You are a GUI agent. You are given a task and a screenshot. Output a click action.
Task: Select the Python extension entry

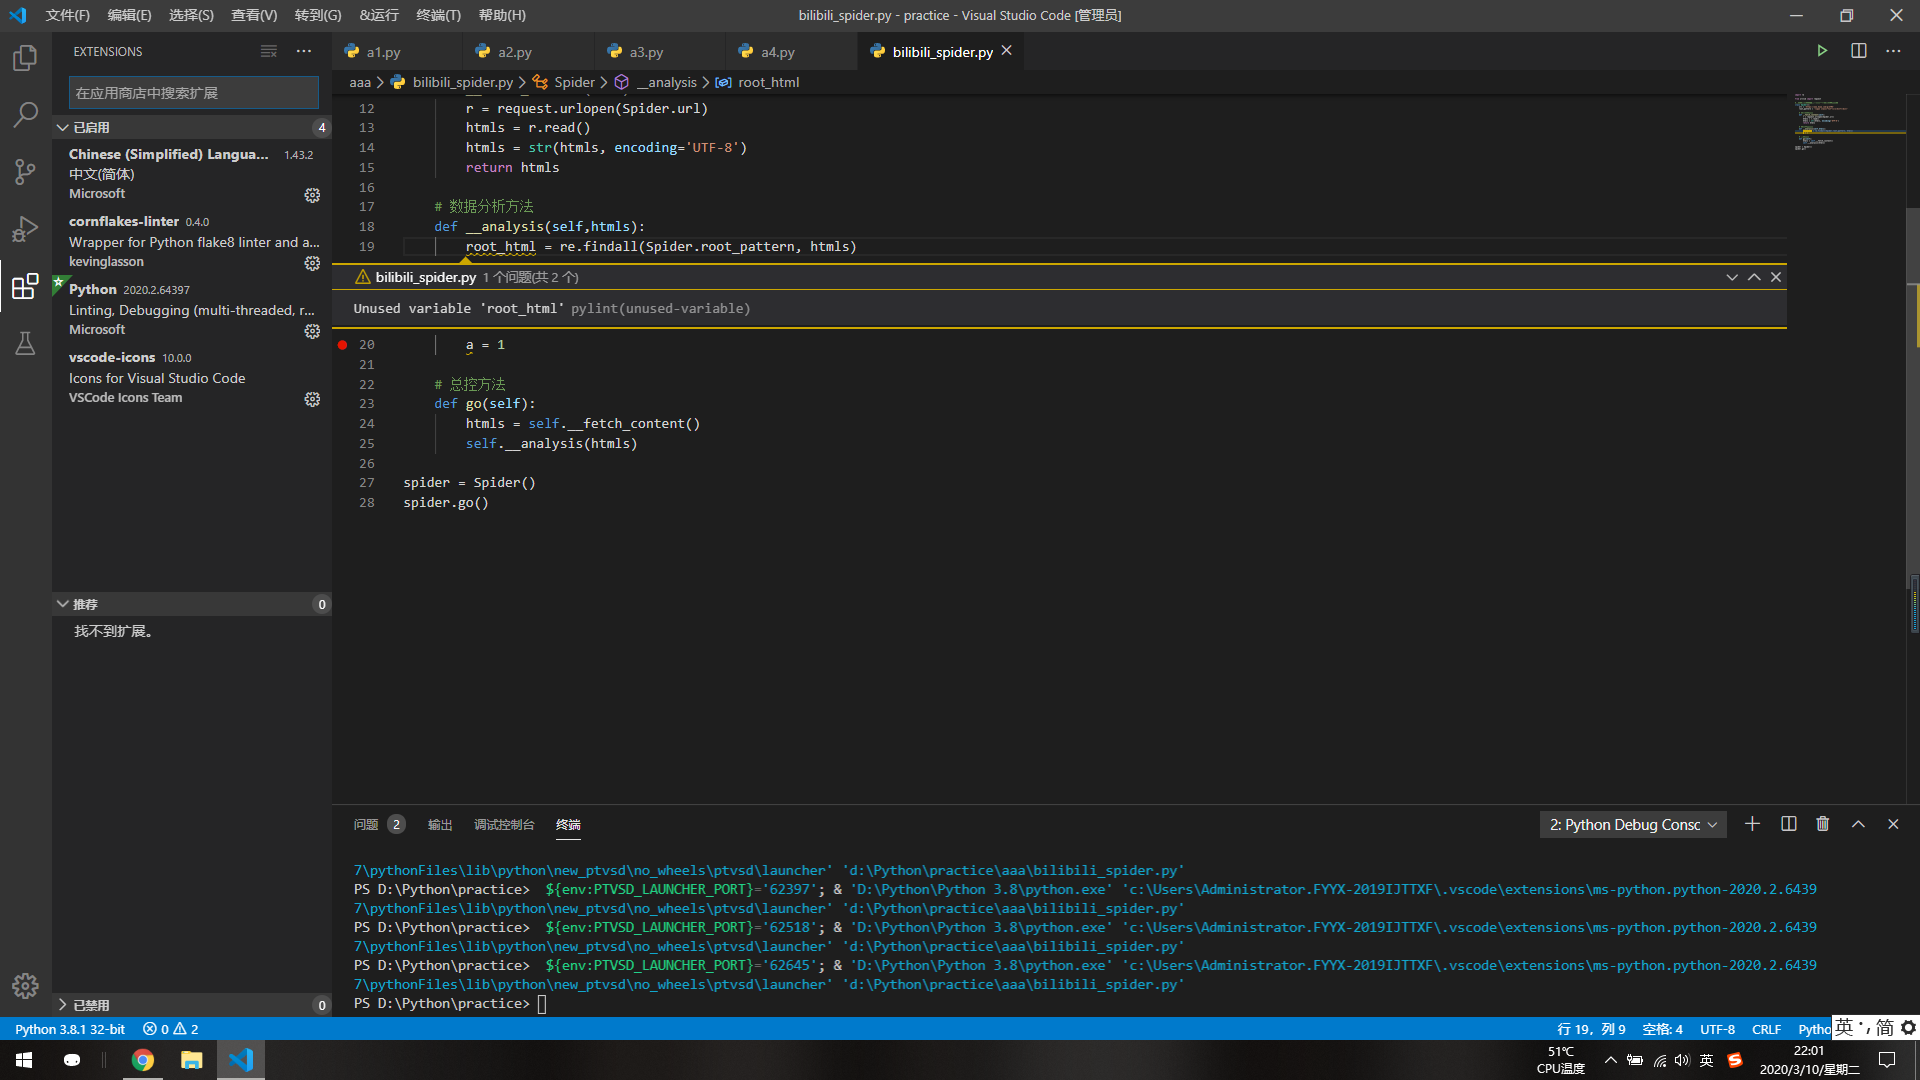[x=192, y=309]
